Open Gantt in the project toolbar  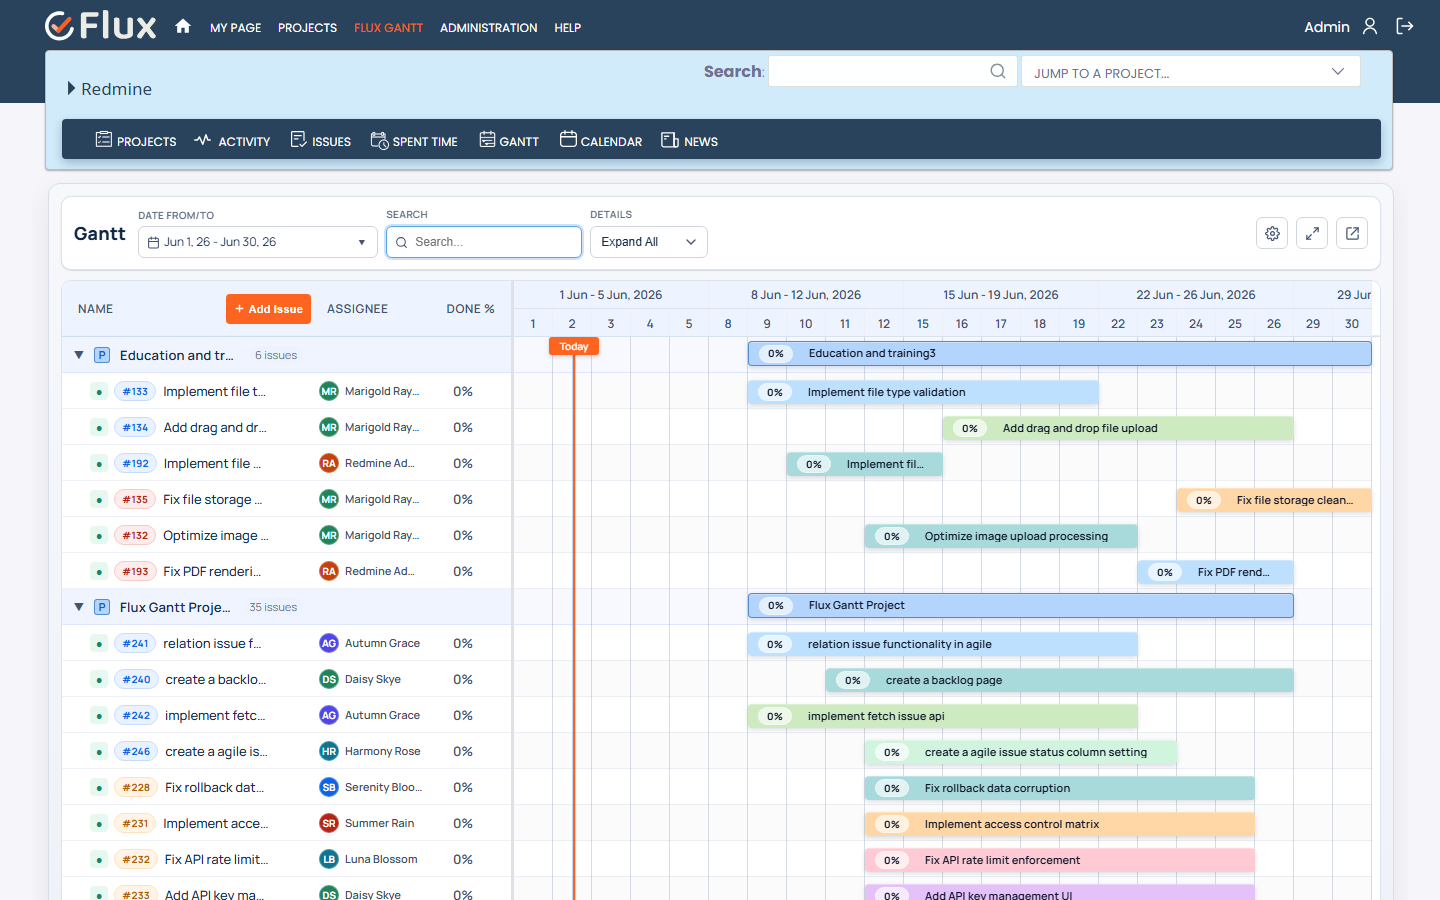pyautogui.click(x=509, y=140)
